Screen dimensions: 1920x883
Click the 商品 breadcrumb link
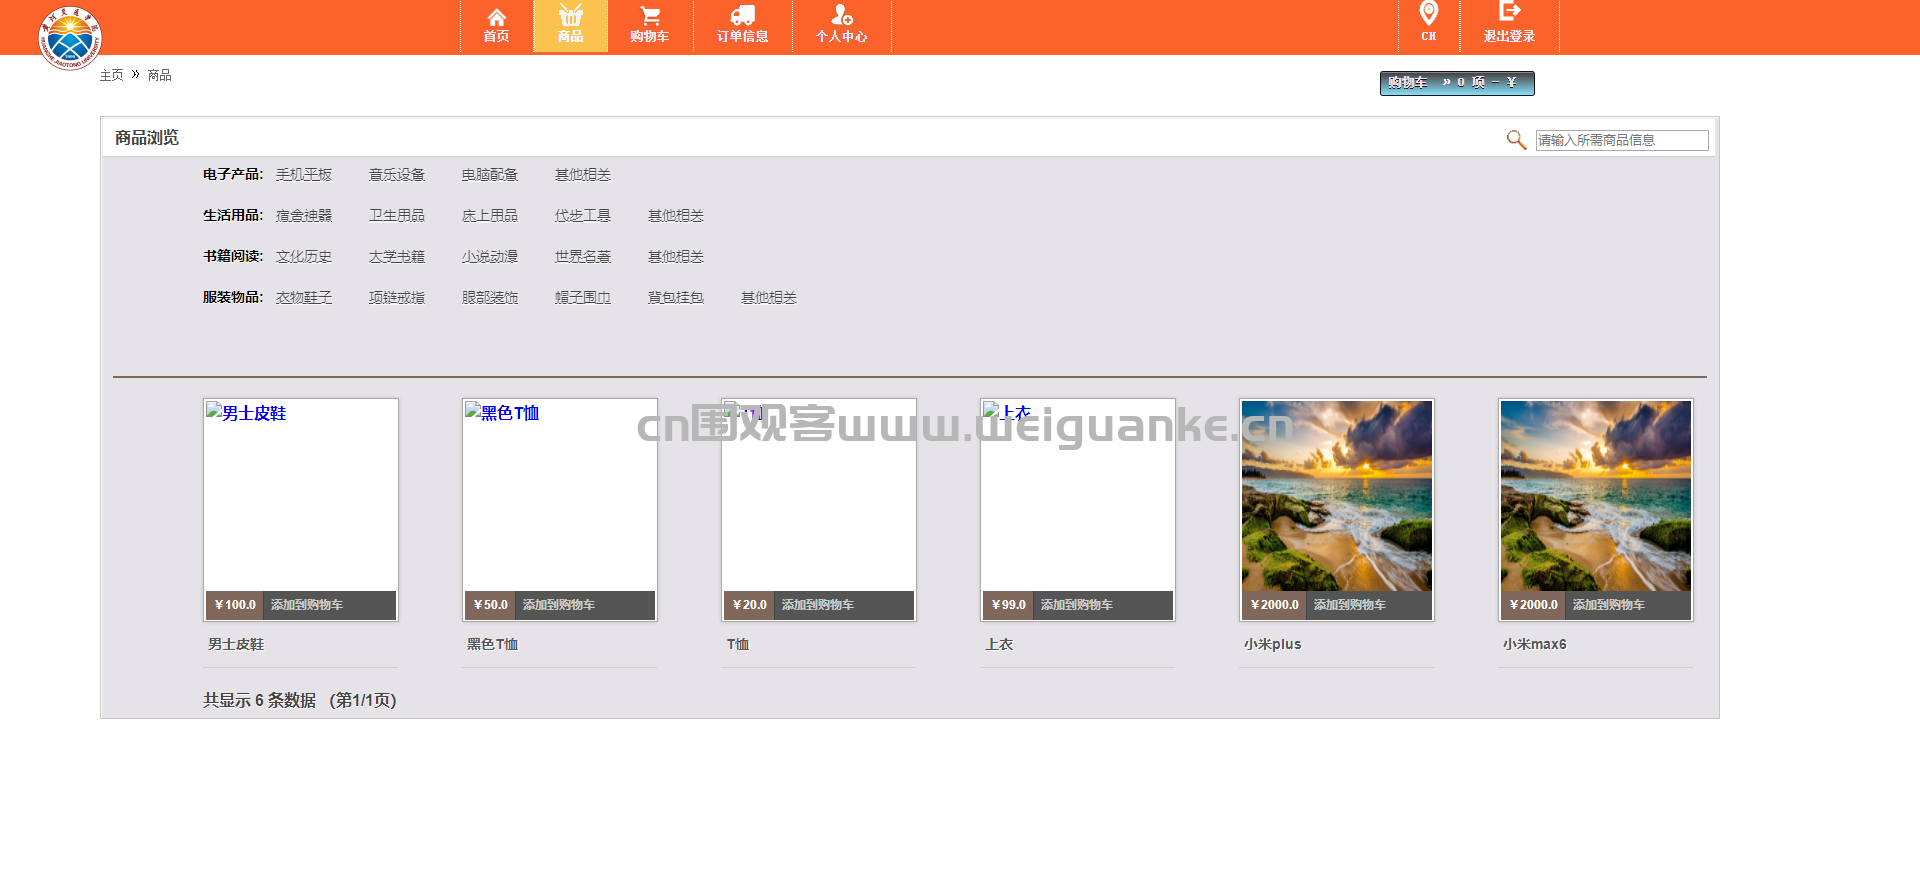pyautogui.click(x=159, y=75)
